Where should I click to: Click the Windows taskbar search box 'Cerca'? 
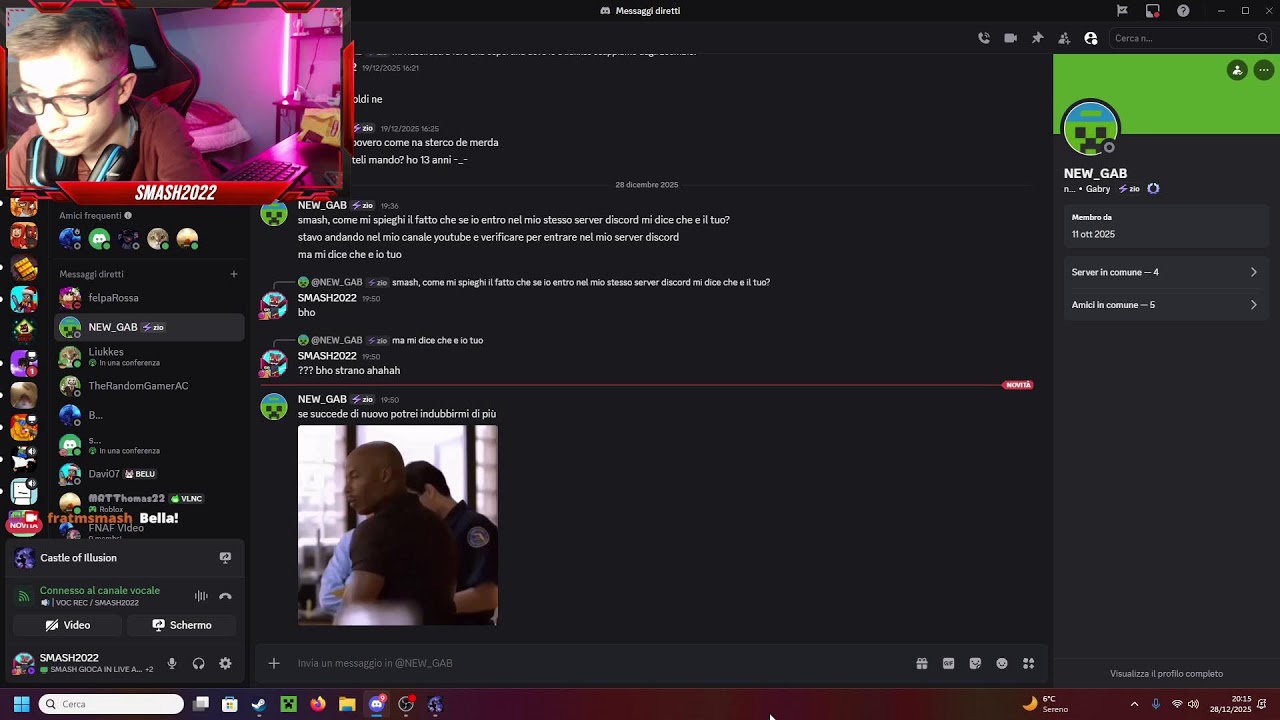(112, 704)
